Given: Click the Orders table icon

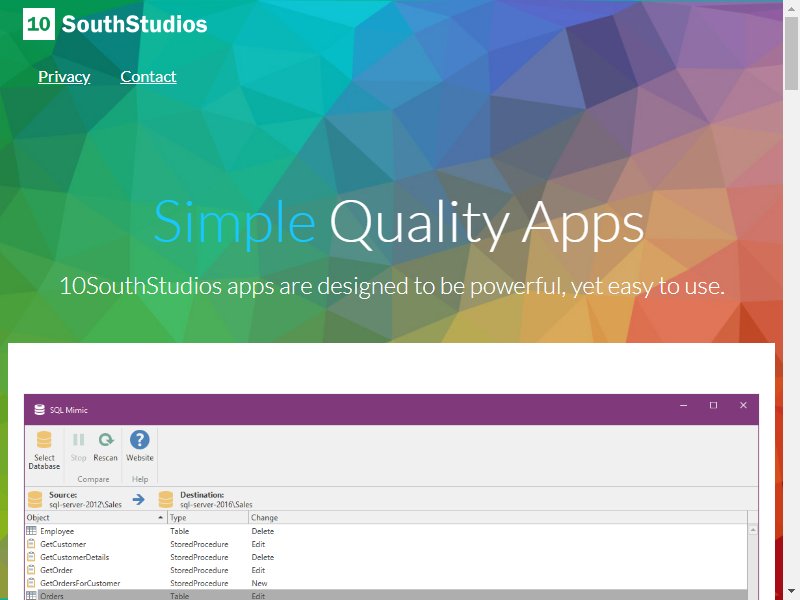Looking at the screenshot, I should click(32, 596).
